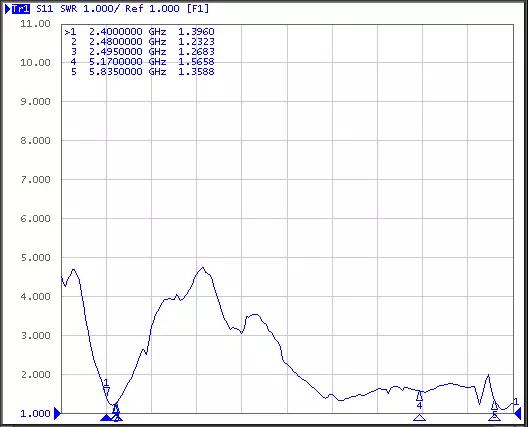Click marker 4's stimulus triangle on bottom axis
The image size is (528, 427).
(419, 418)
